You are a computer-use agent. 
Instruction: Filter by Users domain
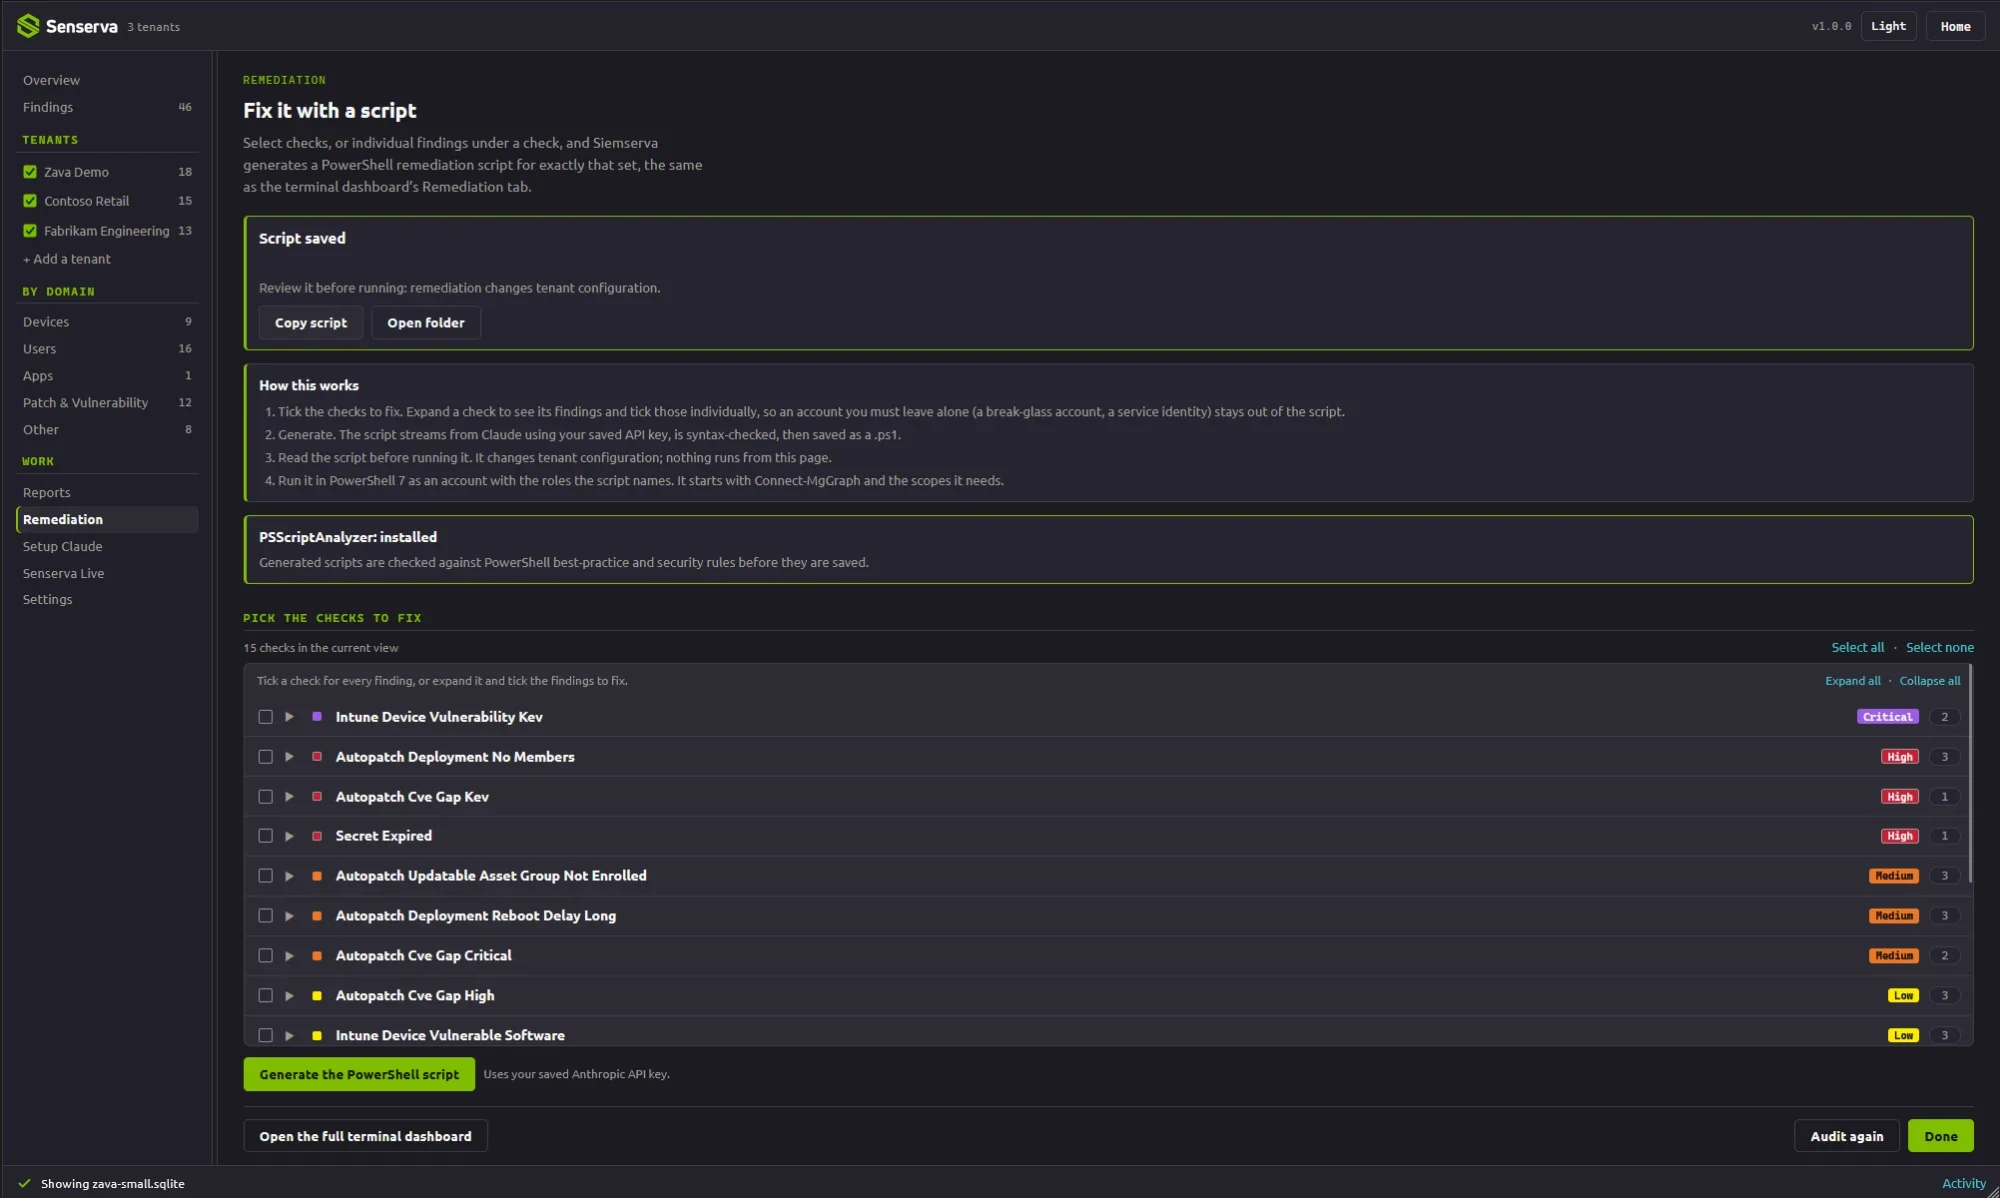click(107, 349)
